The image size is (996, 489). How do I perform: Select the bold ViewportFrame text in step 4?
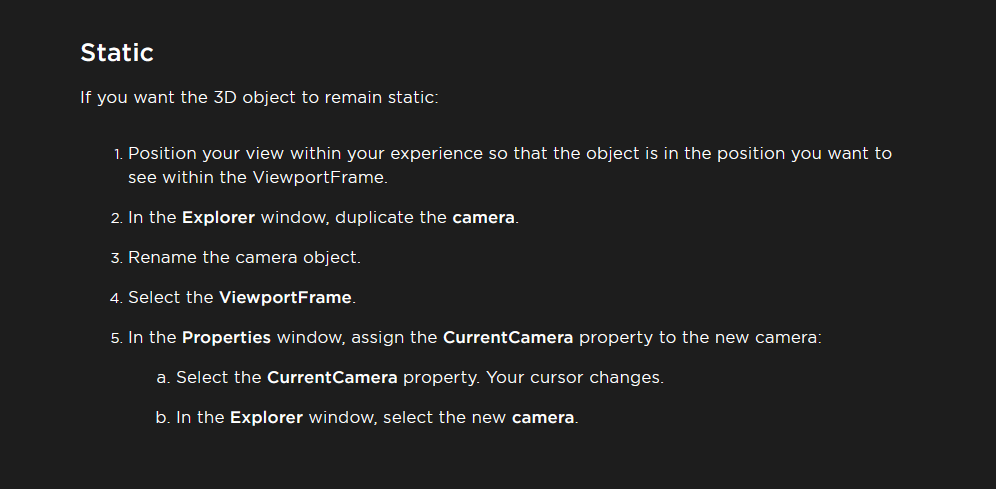285,297
